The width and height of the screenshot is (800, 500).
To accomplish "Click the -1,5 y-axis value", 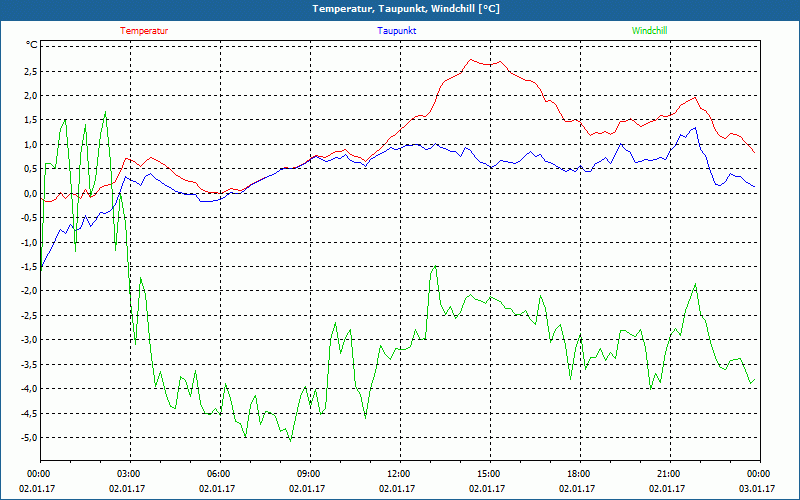I will [29, 267].
